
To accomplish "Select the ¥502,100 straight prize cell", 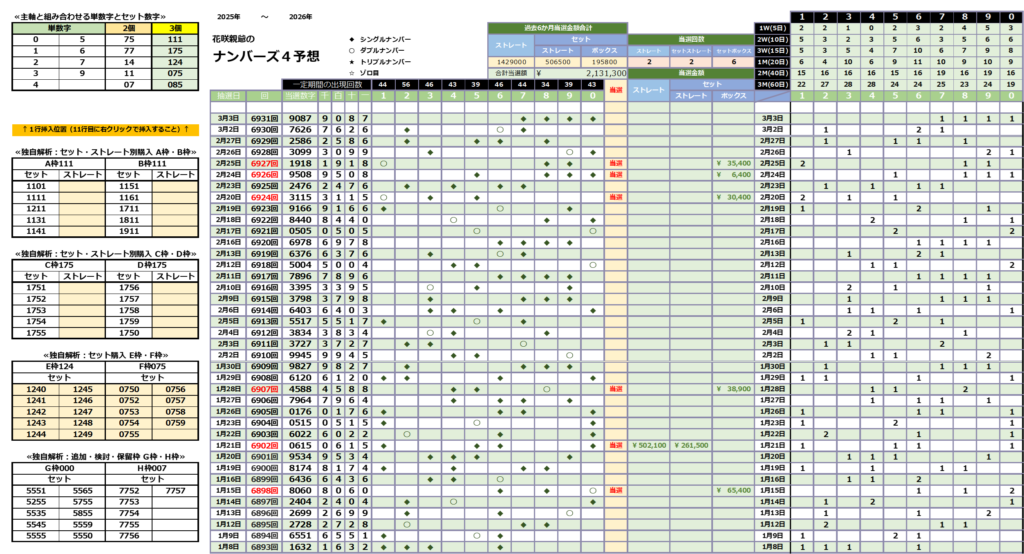I will 649,443.
